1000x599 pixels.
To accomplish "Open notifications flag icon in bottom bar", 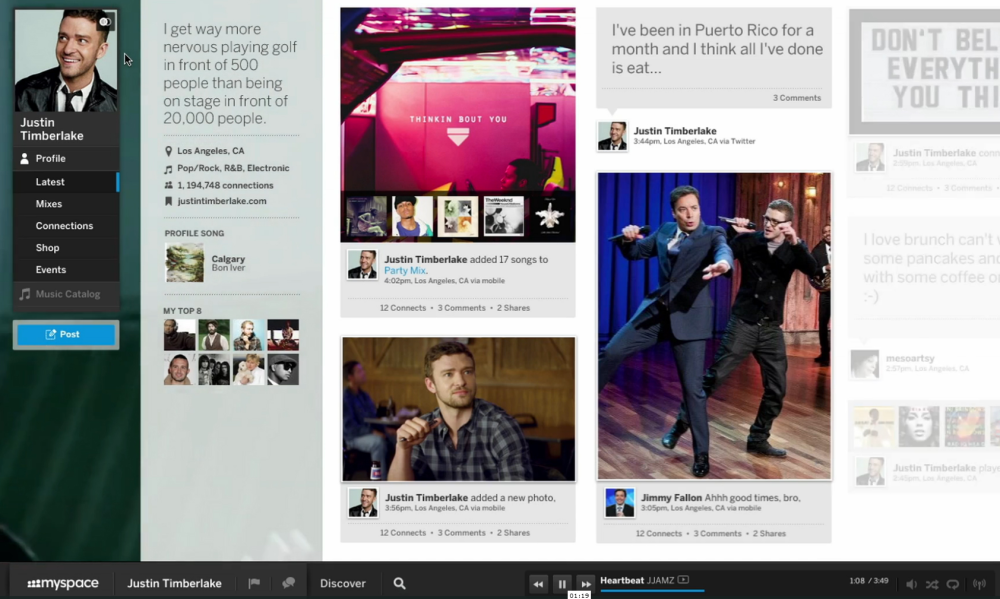I will pos(254,584).
